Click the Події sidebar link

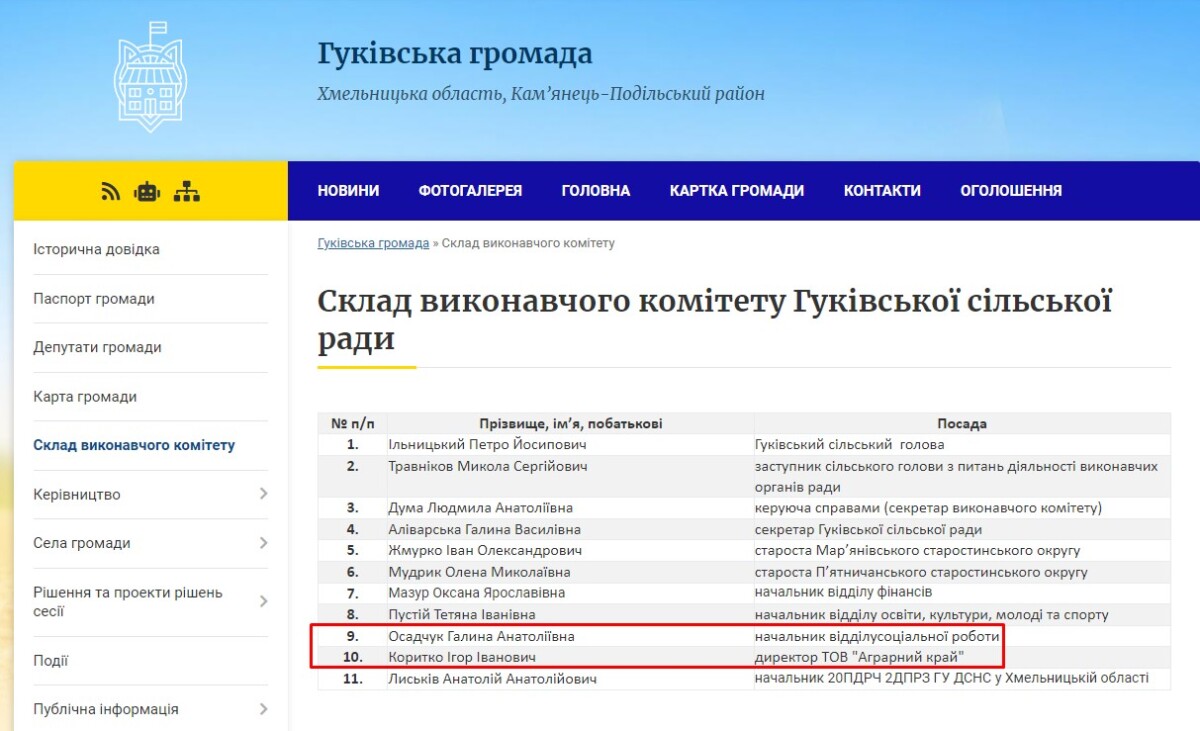point(51,660)
